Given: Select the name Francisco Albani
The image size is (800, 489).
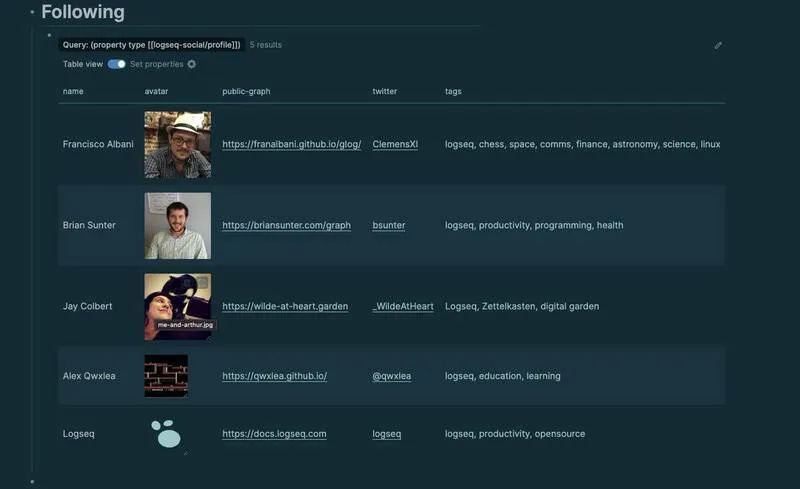Looking at the screenshot, I should click(98, 144).
